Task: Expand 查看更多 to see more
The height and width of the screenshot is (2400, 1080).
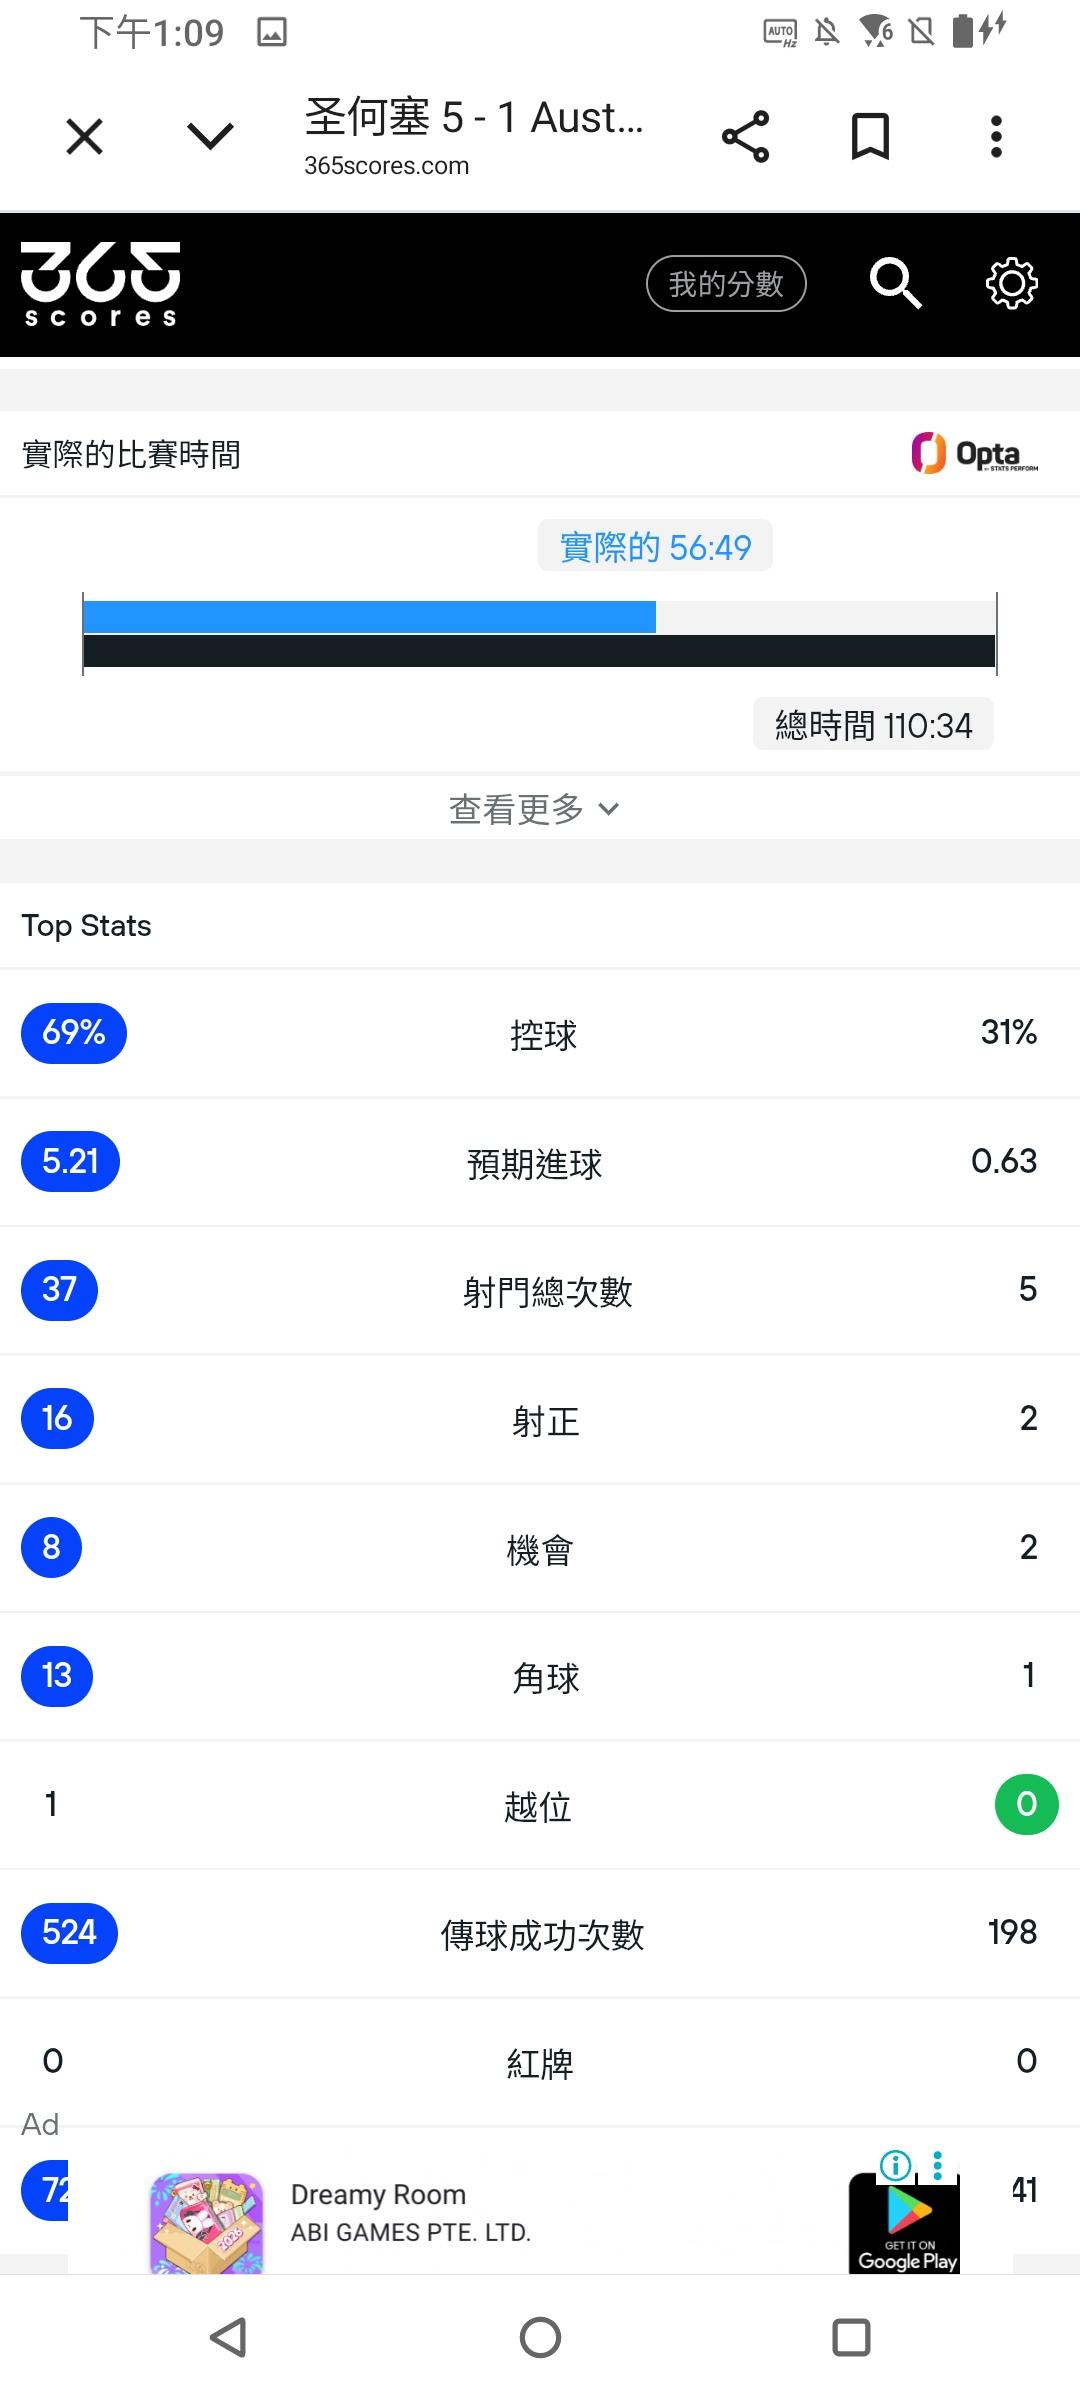Action: pyautogui.click(x=534, y=809)
